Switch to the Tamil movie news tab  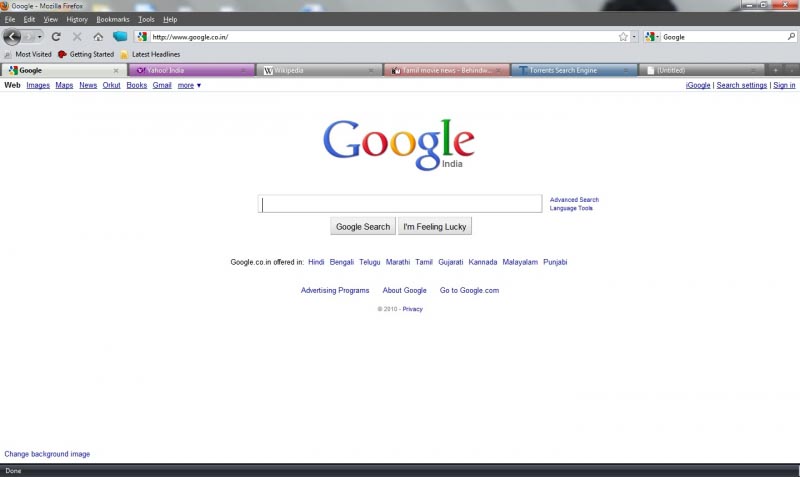point(446,70)
